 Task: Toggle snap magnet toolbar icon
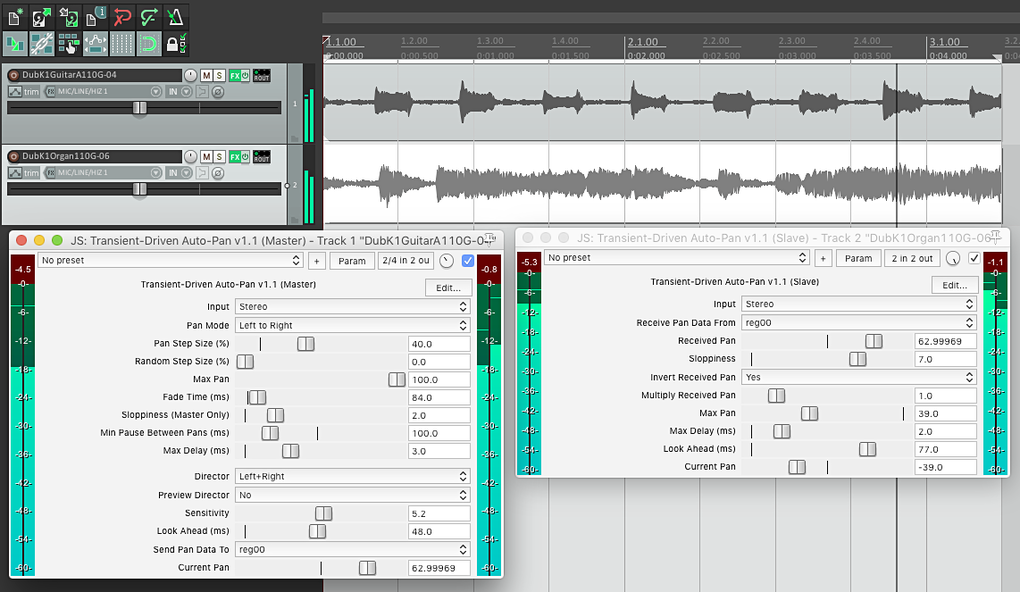148,44
